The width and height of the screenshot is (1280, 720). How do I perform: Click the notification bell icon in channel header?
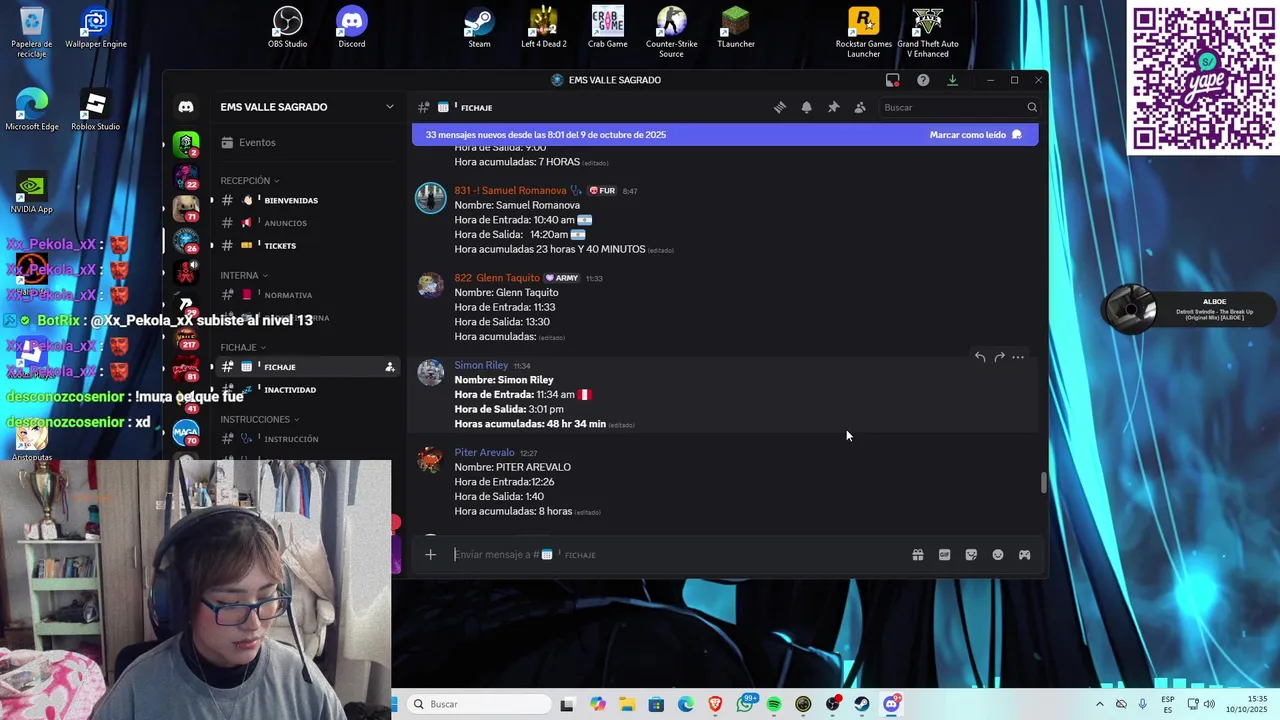point(807,107)
